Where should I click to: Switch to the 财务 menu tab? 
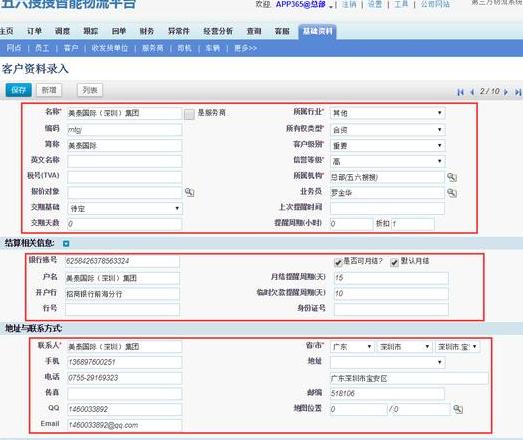click(x=147, y=31)
